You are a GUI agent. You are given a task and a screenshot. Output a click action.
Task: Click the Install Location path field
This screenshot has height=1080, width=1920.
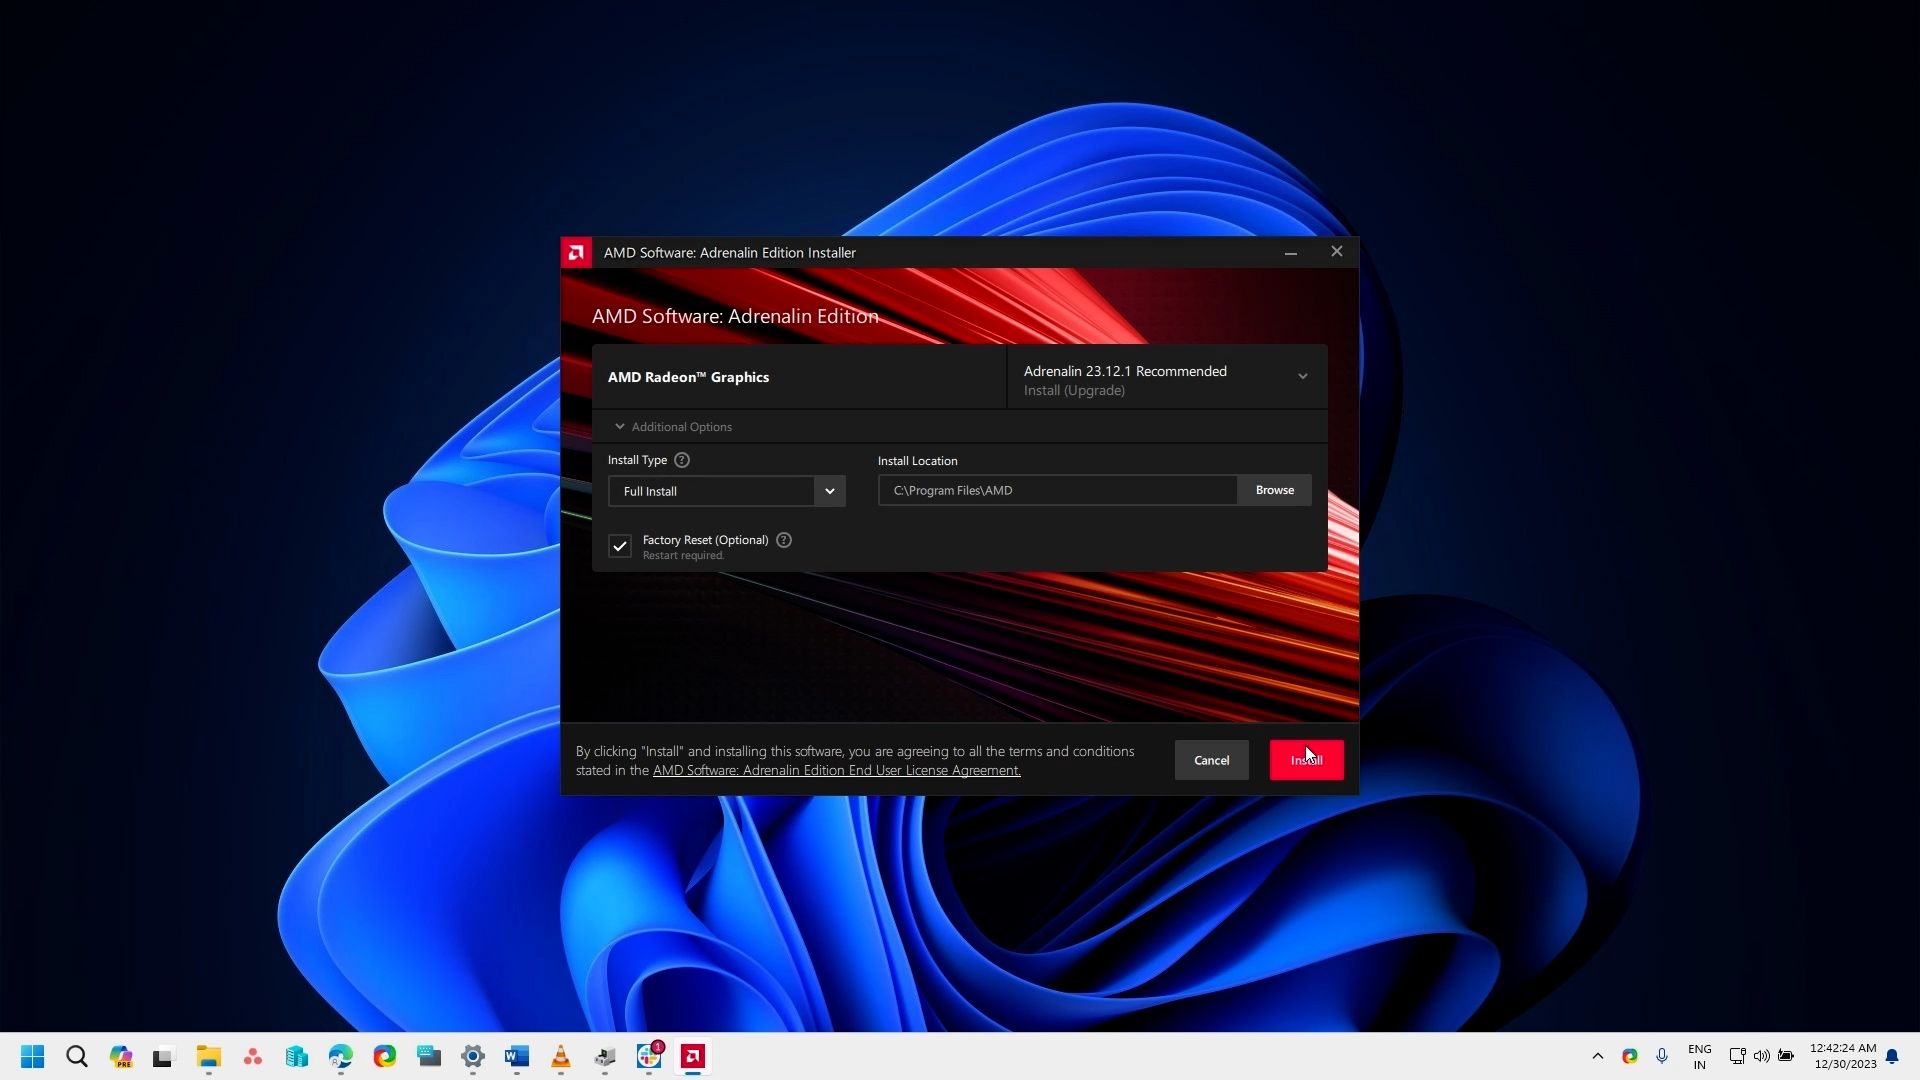point(1057,490)
